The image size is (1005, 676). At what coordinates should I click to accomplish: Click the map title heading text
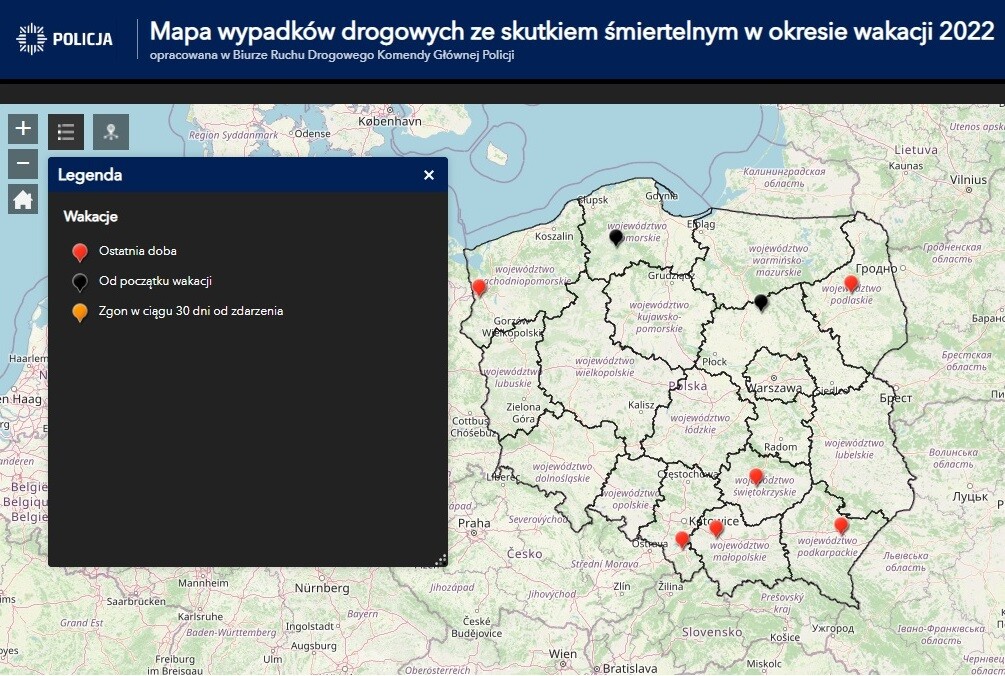571,31
